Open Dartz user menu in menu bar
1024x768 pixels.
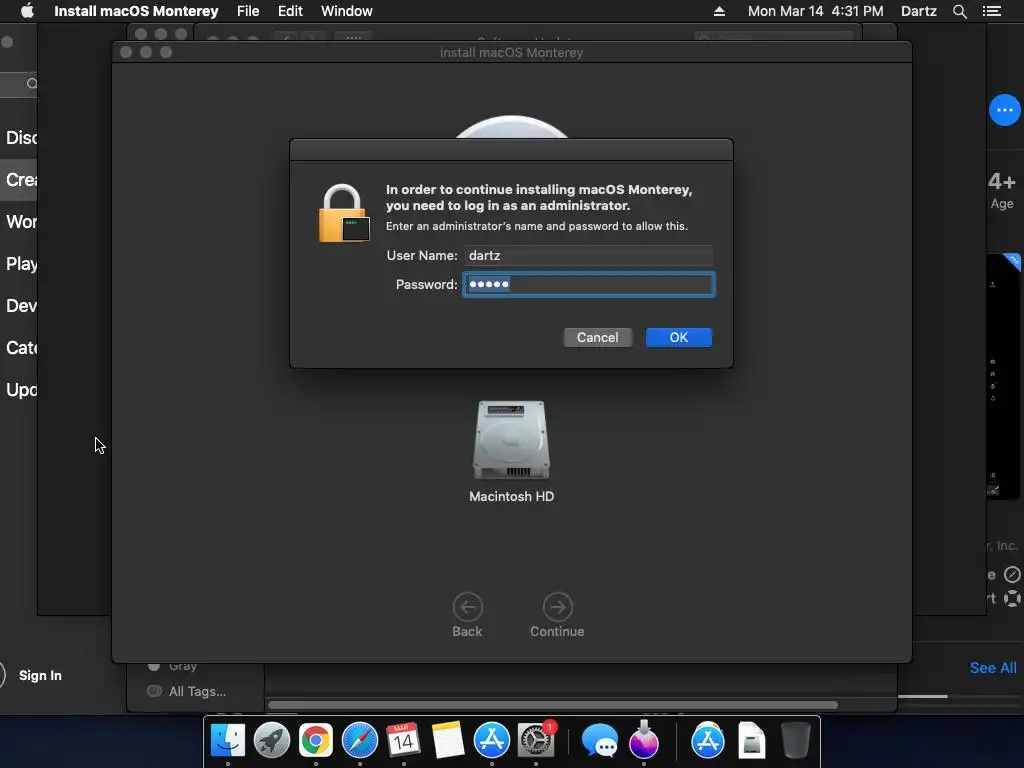(918, 11)
